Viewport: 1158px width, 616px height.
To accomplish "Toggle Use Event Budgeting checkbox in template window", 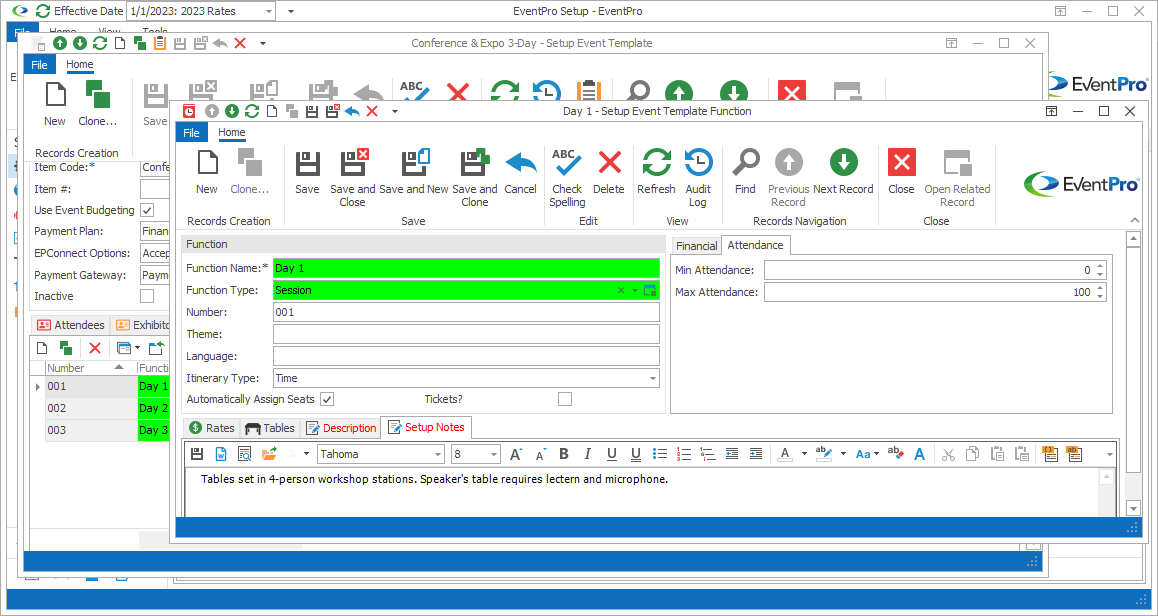I will 147,211.
